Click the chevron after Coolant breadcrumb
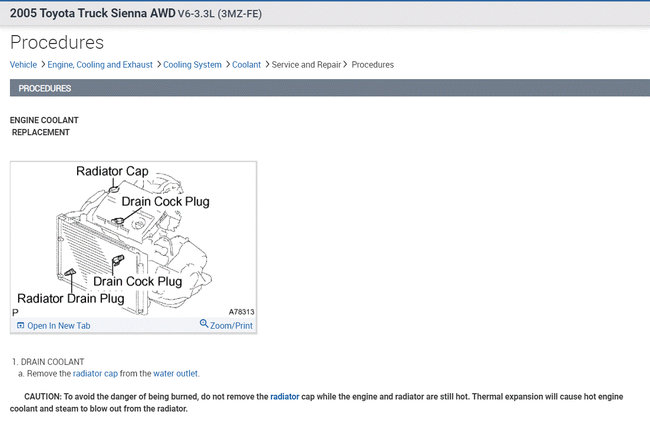Screen dimensions: 650x421 pos(267,65)
